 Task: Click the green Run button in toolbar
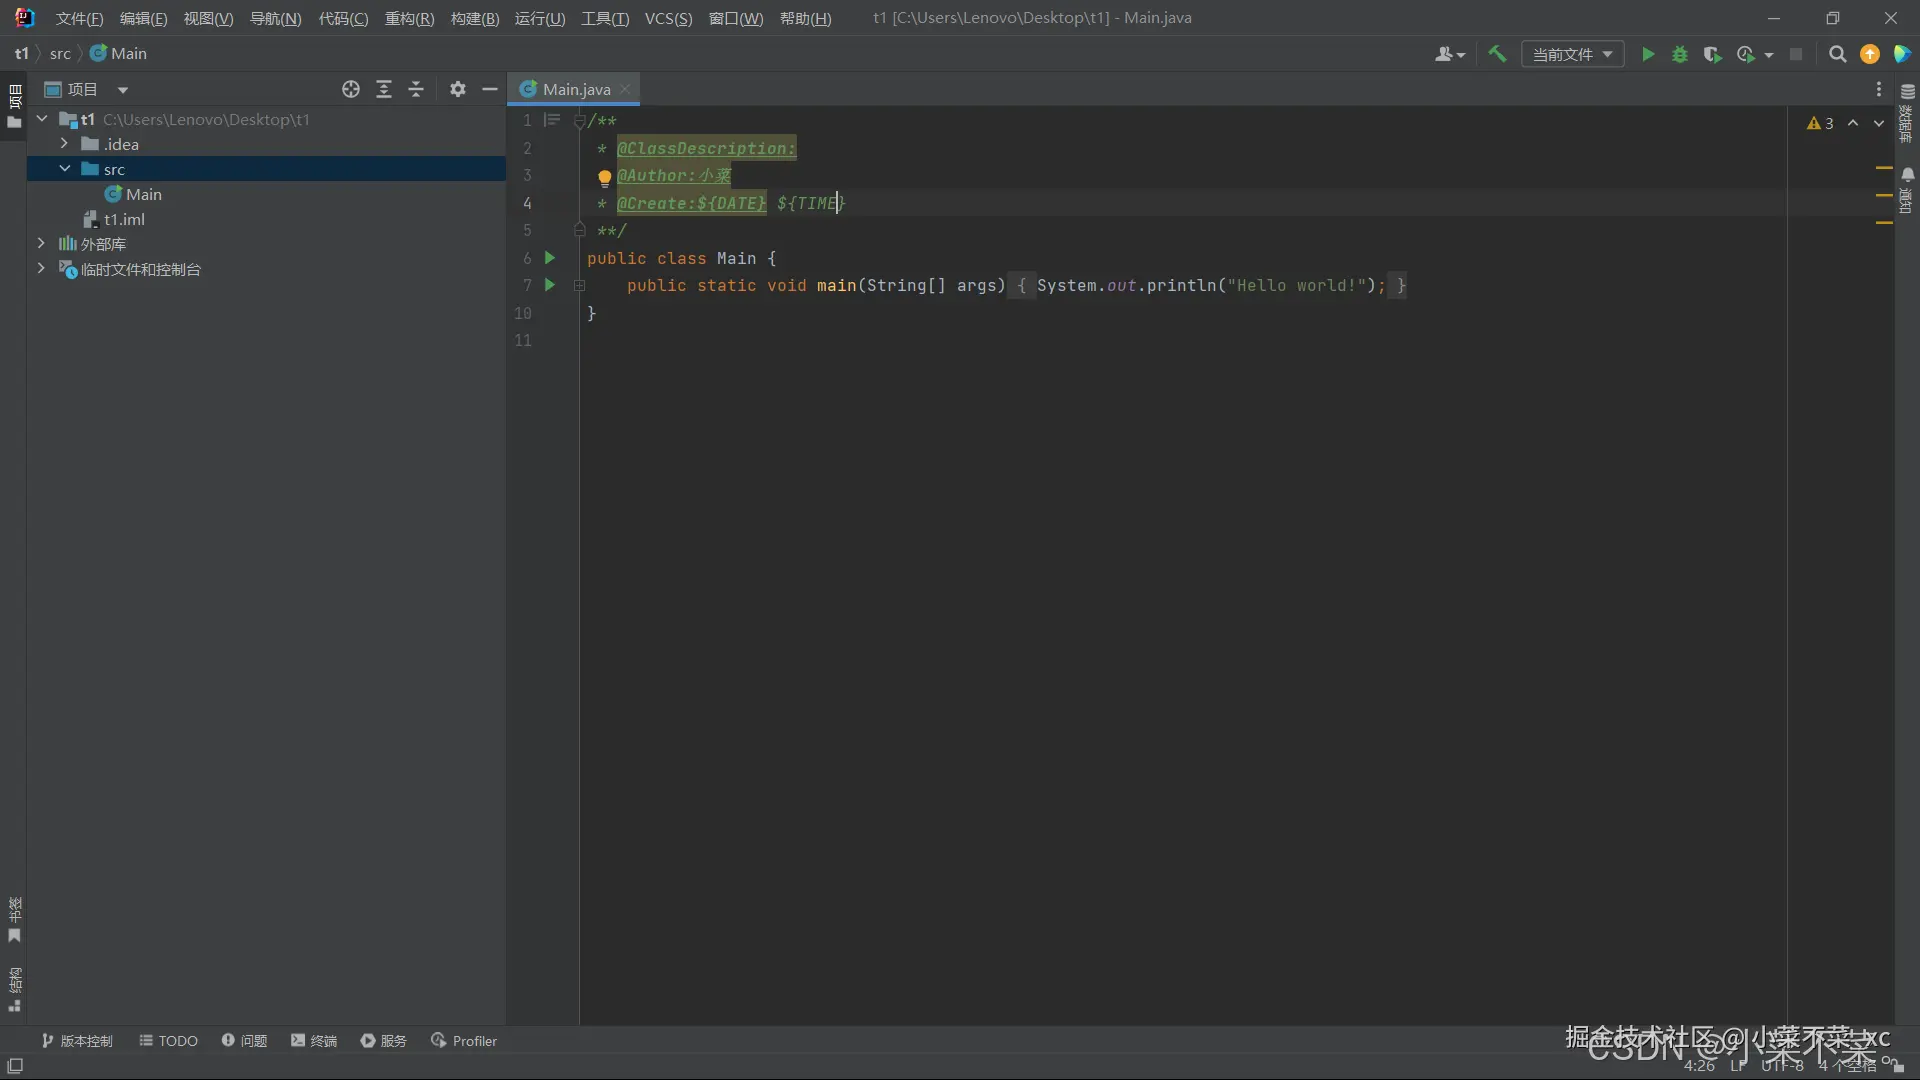pyautogui.click(x=1648, y=54)
